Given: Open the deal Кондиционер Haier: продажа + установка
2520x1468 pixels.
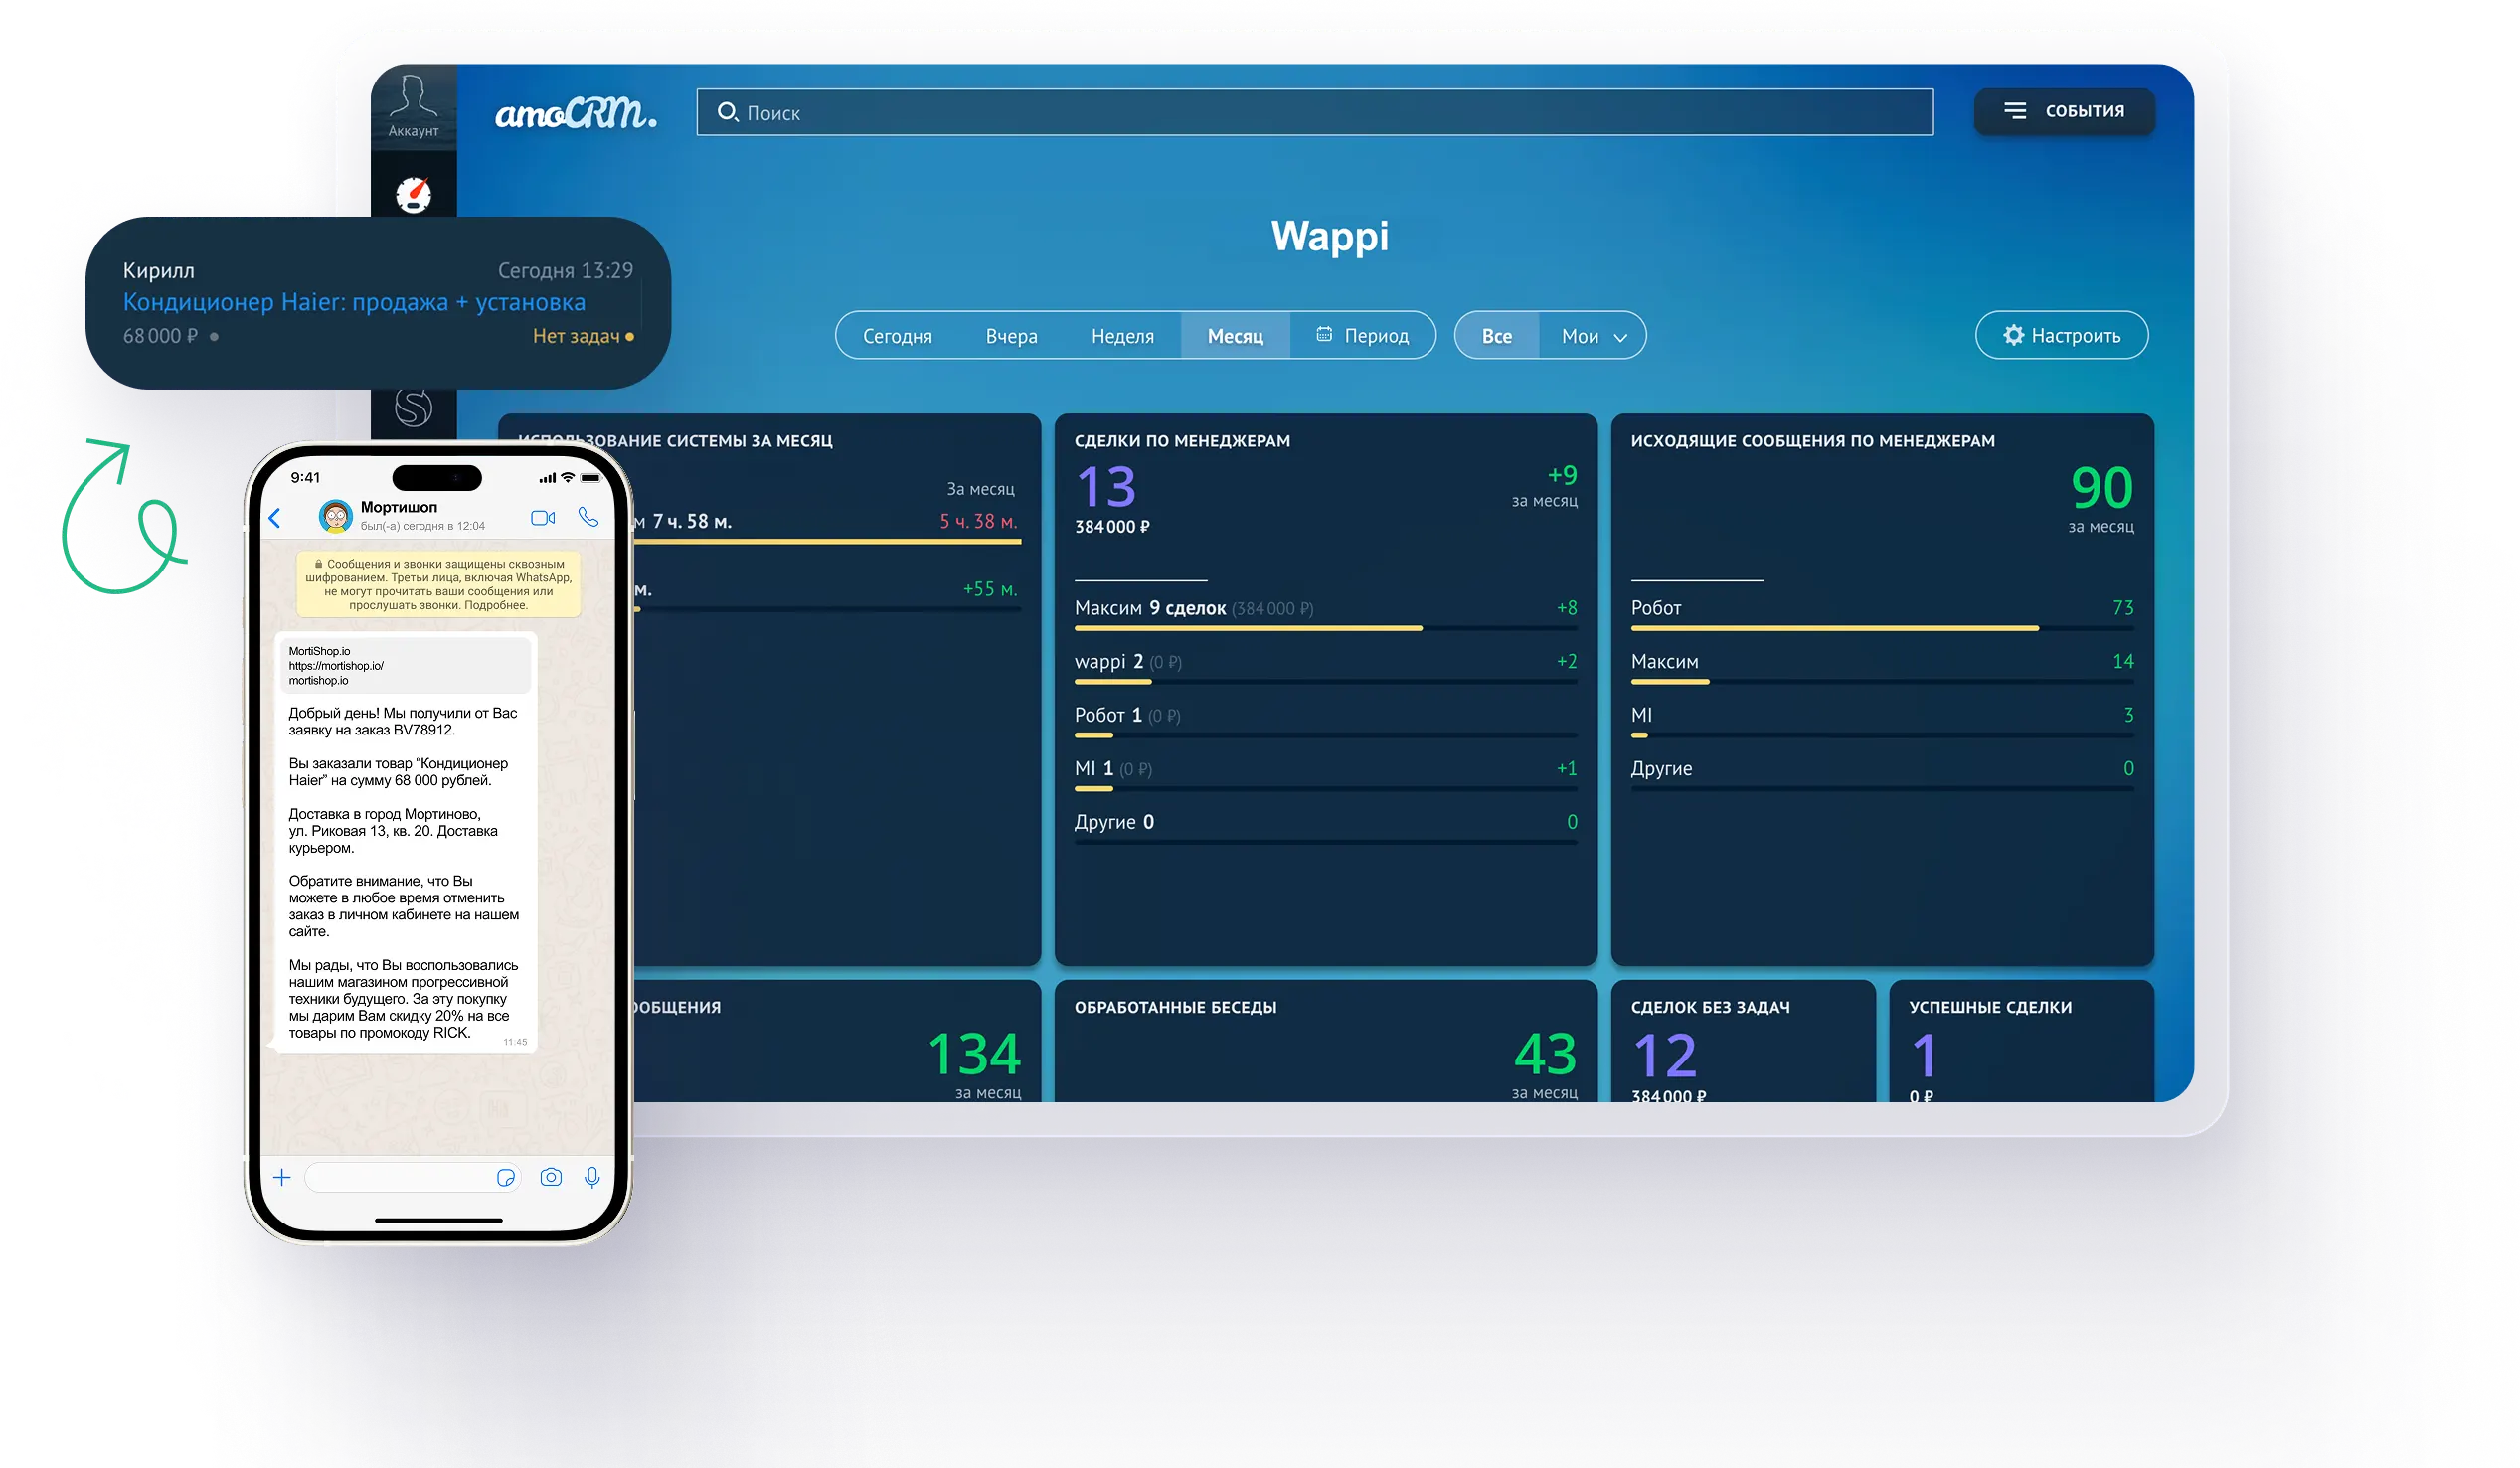Looking at the screenshot, I should (x=354, y=302).
